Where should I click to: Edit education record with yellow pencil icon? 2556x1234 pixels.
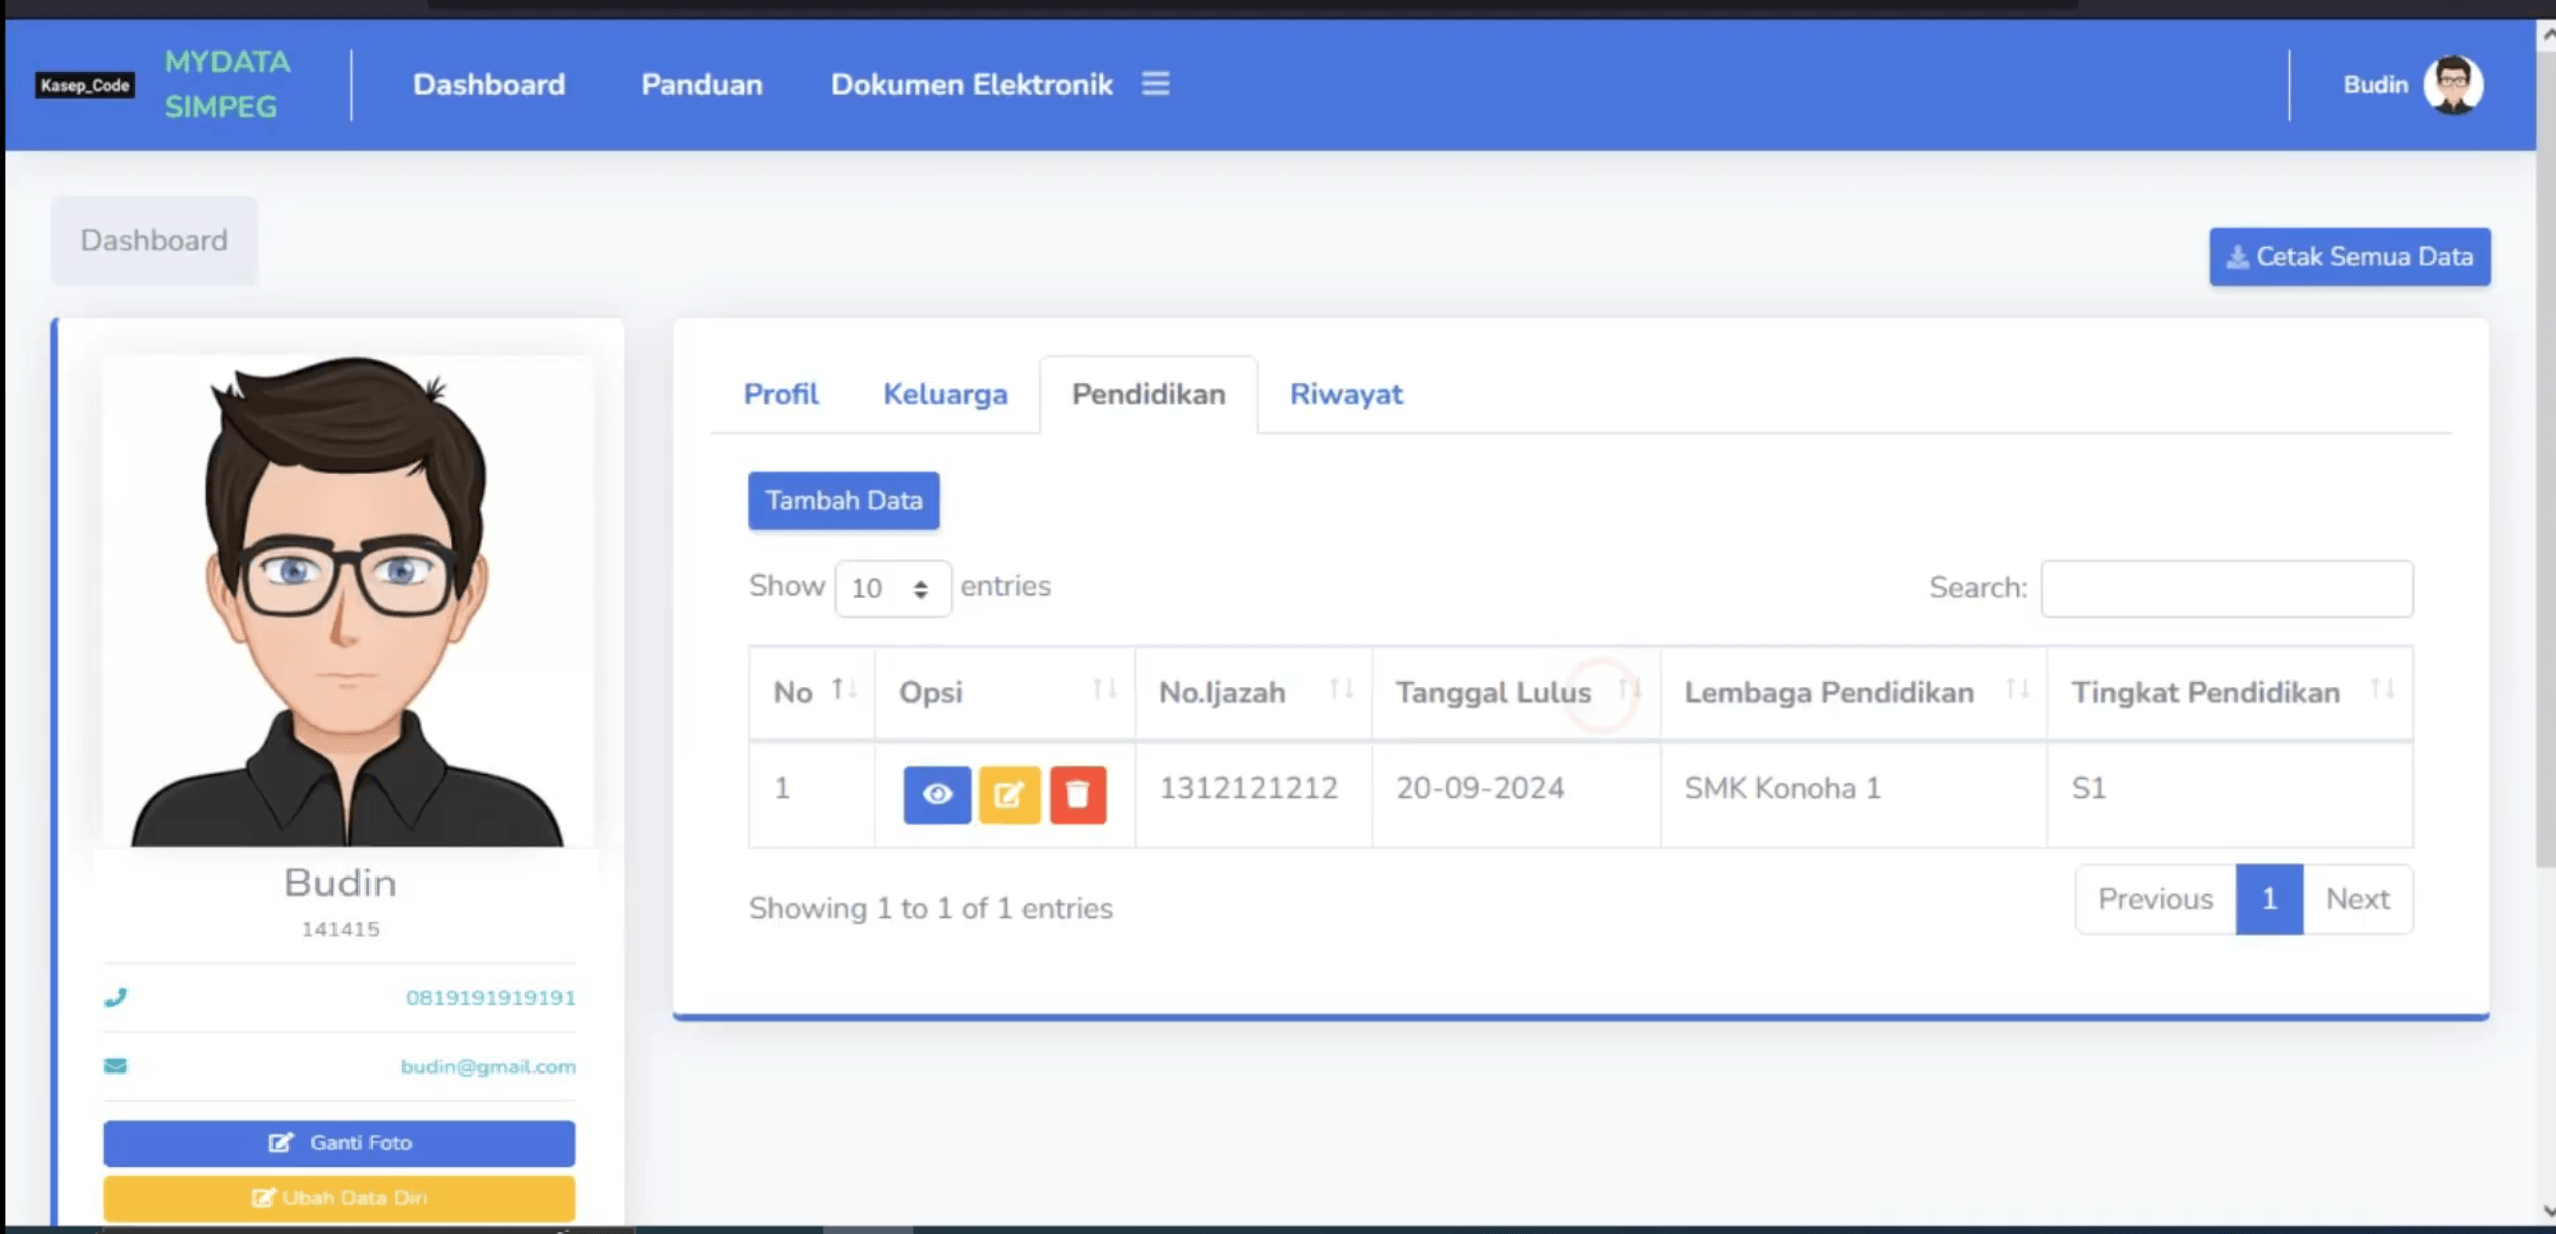tap(1009, 795)
